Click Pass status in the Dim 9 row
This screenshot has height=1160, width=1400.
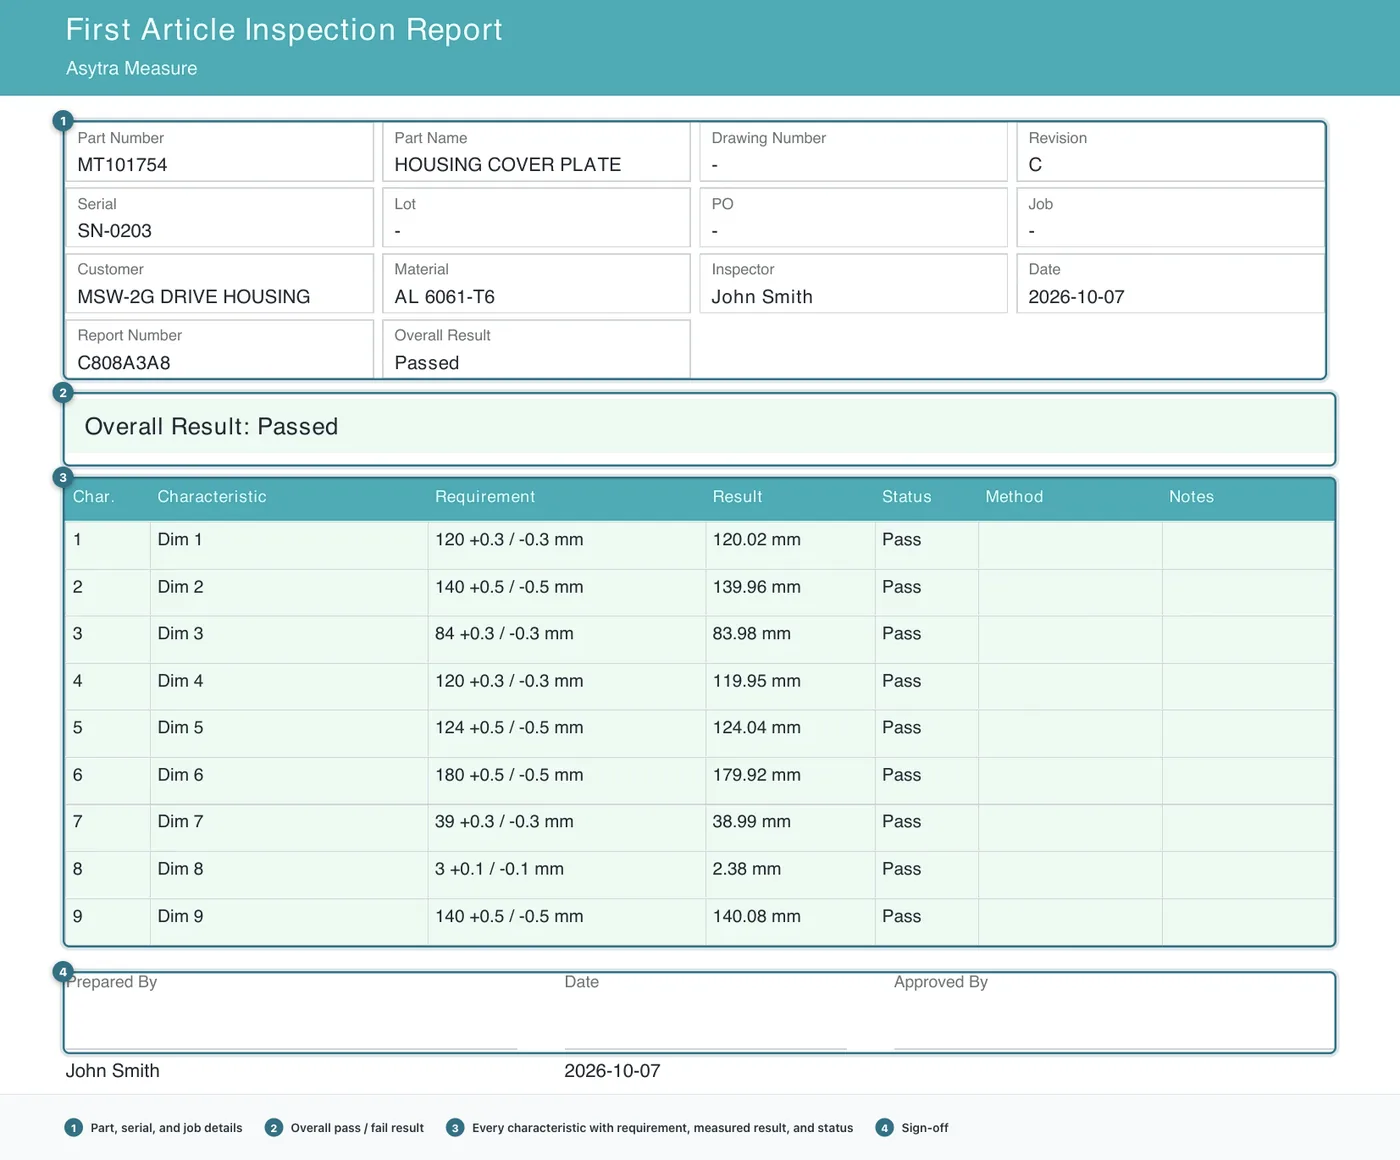click(x=901, y=916)
